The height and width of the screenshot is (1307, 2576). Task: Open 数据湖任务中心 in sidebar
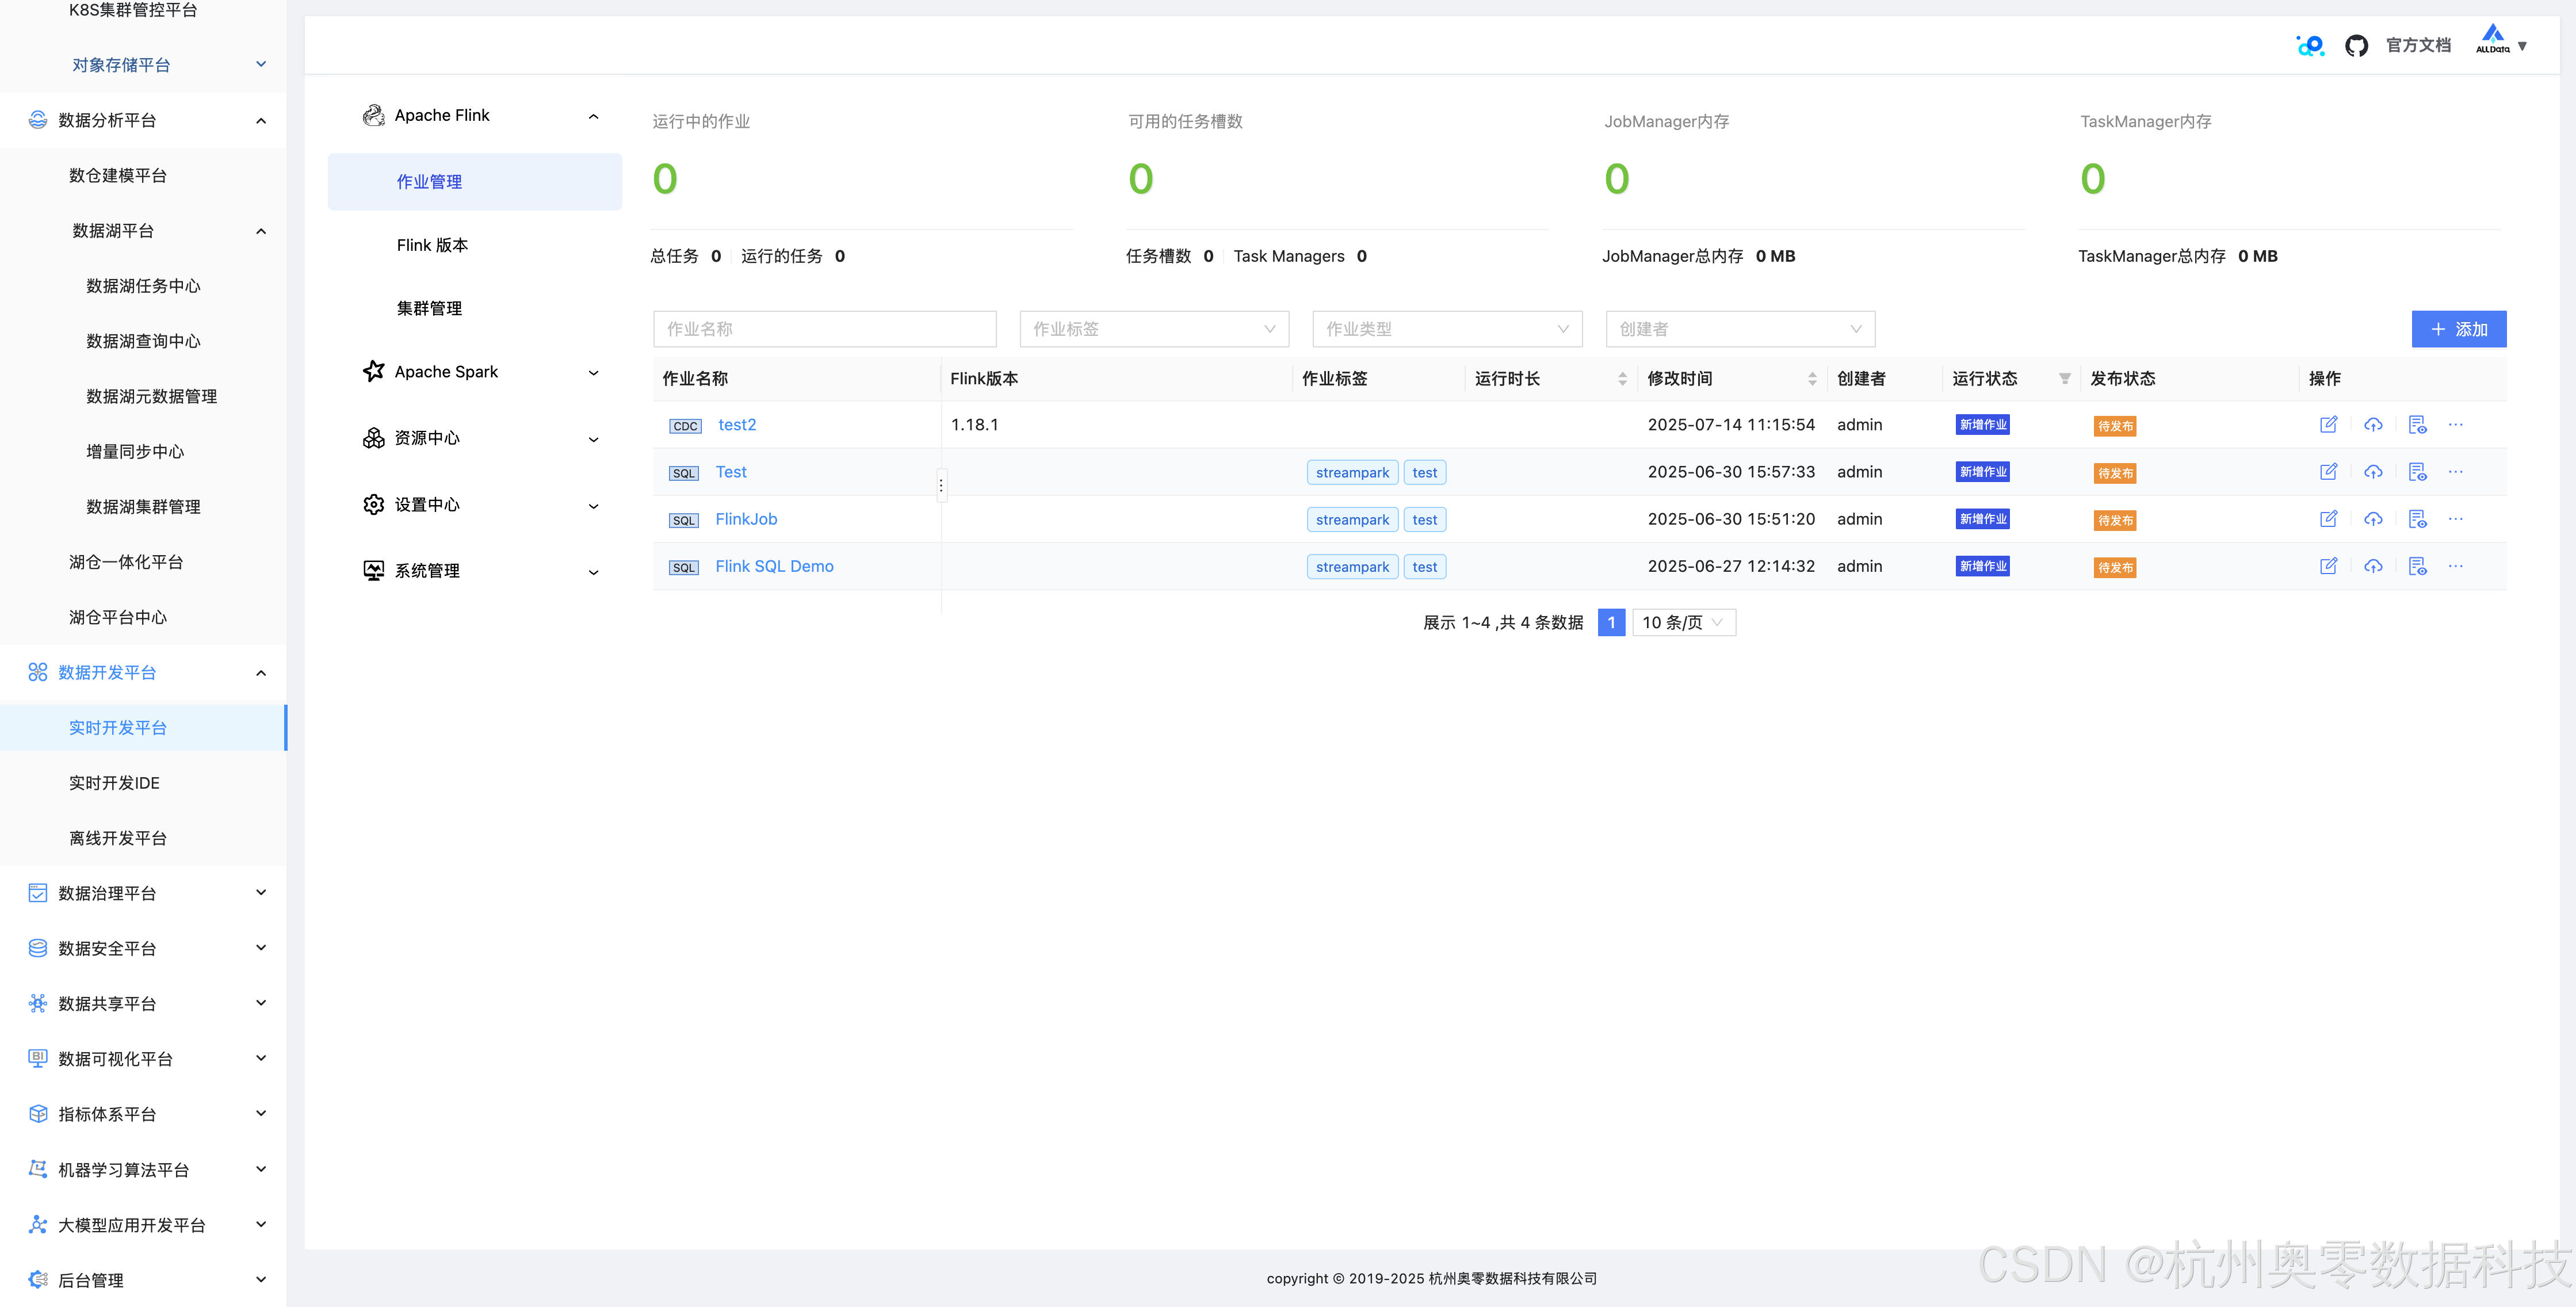coord(143,286)
